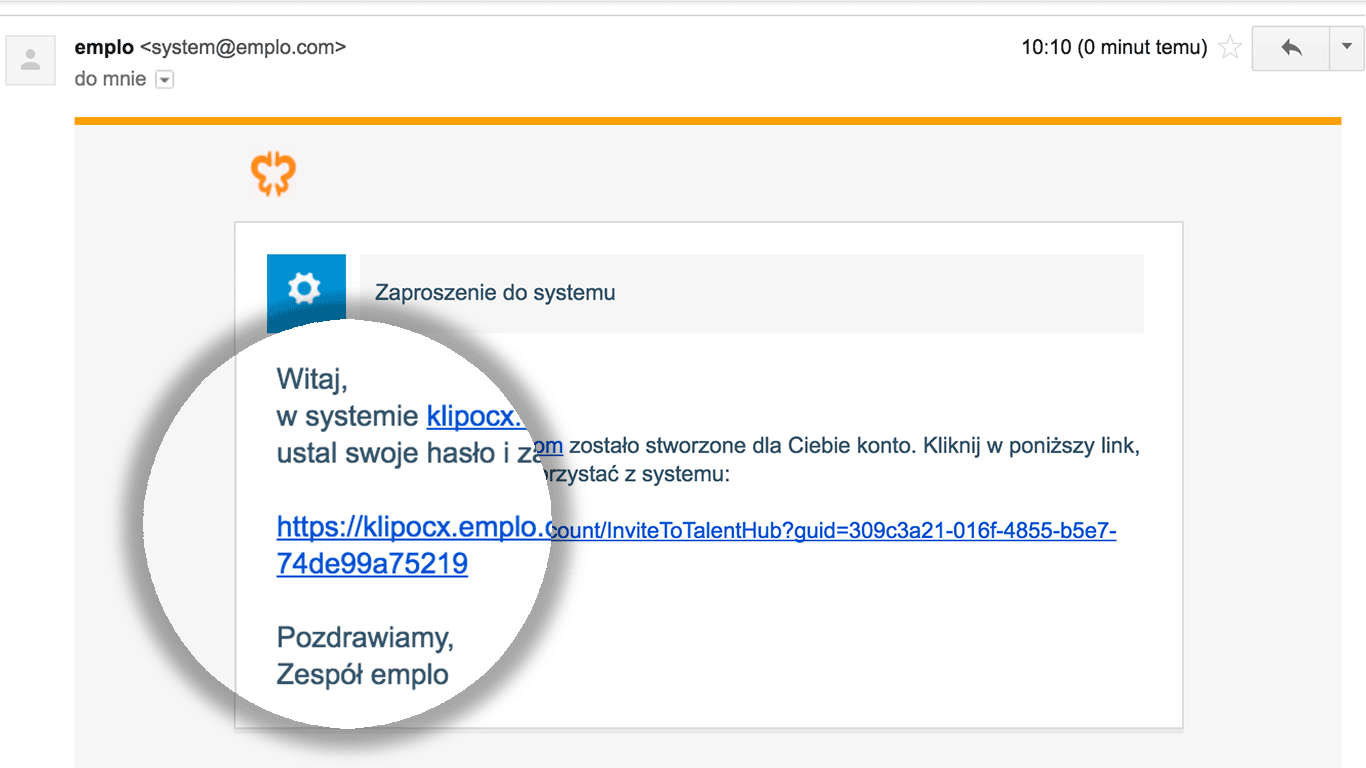The width and height of the screenshot is (1366, 768).
Task: Click the "Zaproszenie do systemu" header
Action: pos(495,293)
